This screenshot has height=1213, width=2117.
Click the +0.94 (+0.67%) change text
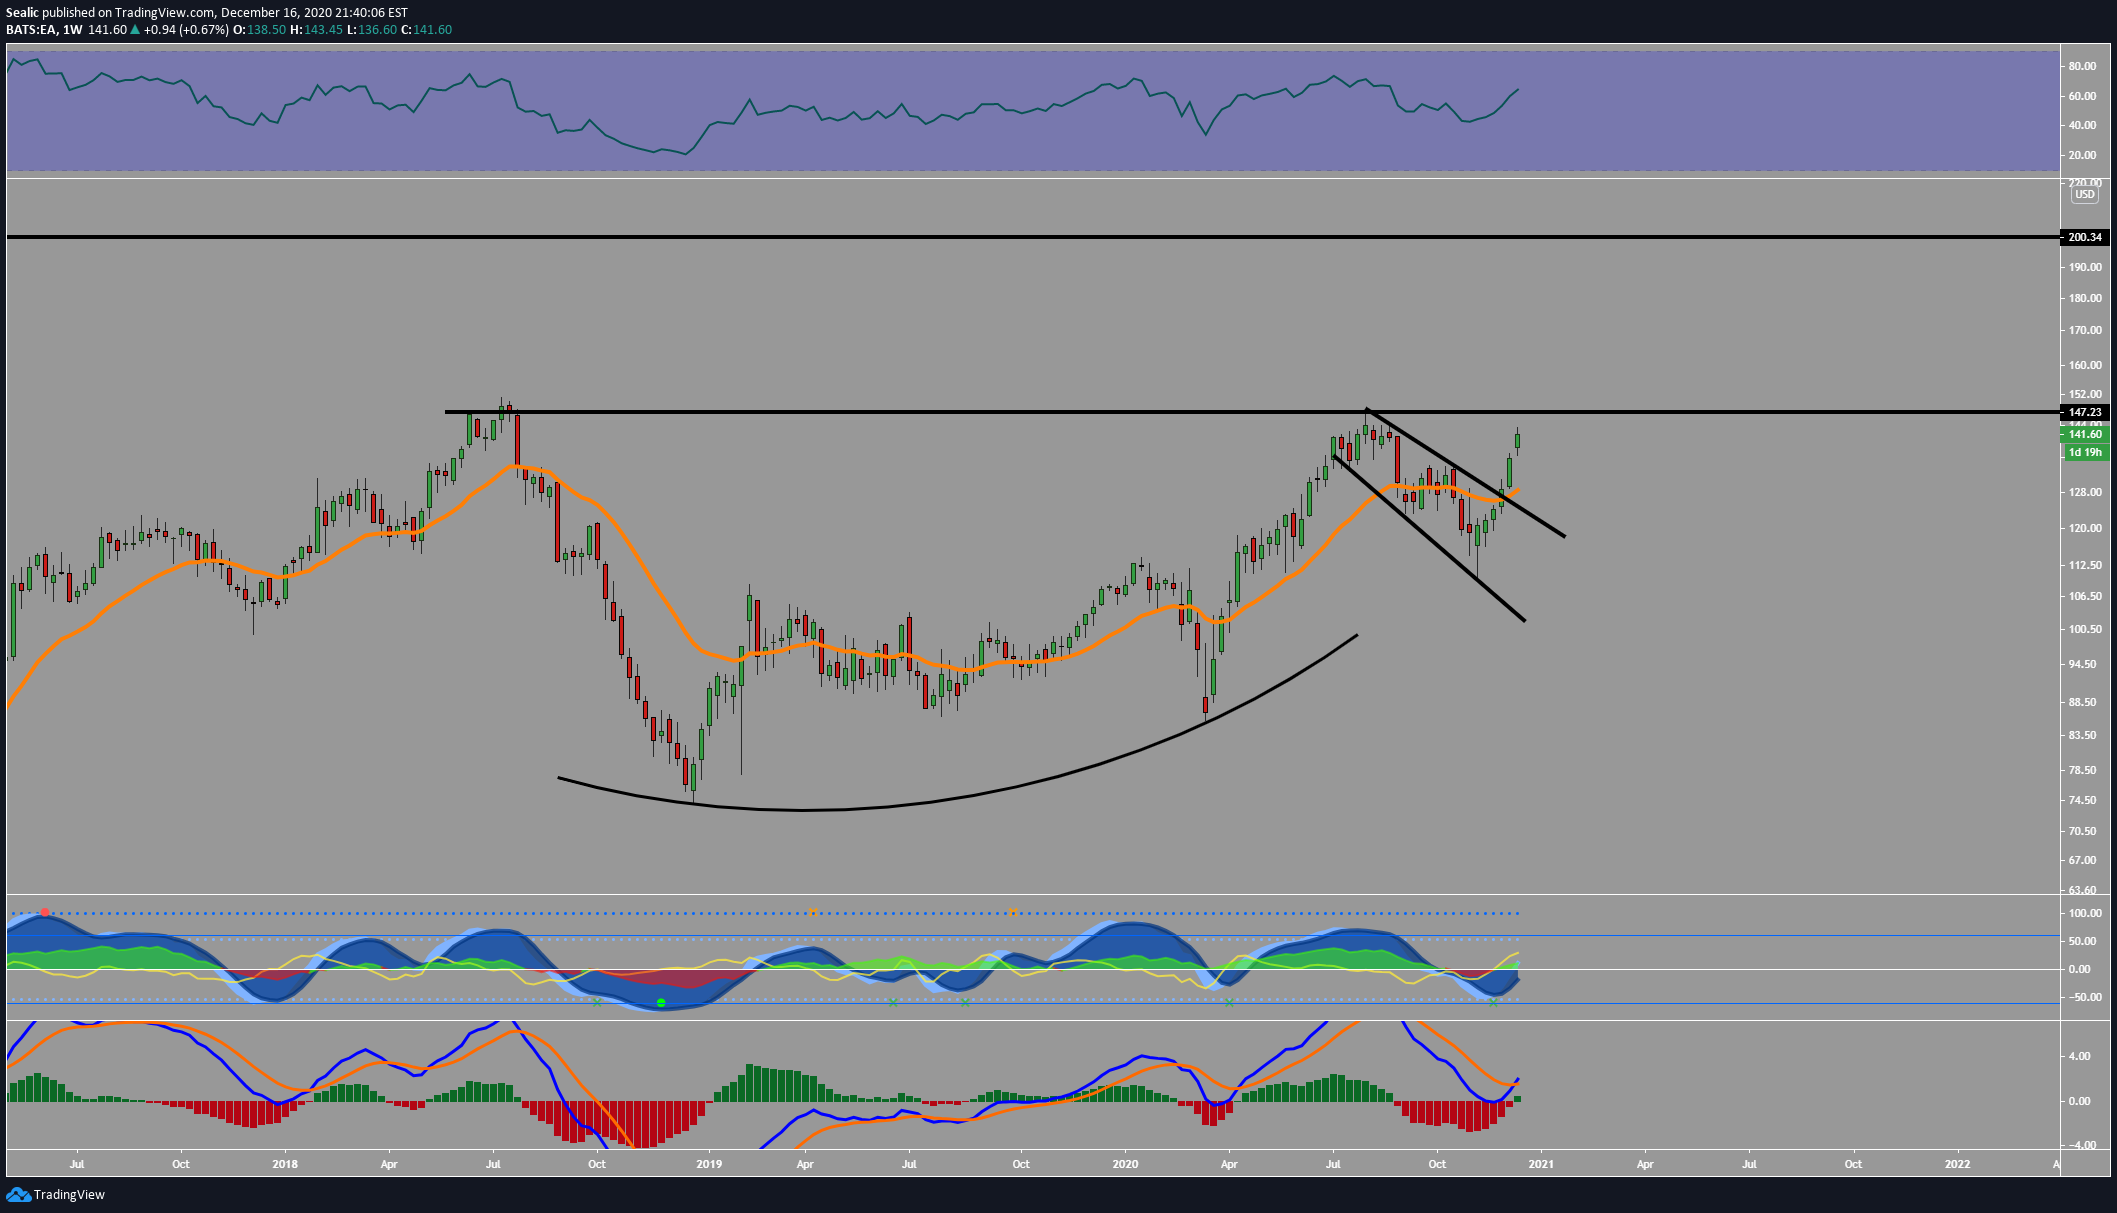point(185,30)
